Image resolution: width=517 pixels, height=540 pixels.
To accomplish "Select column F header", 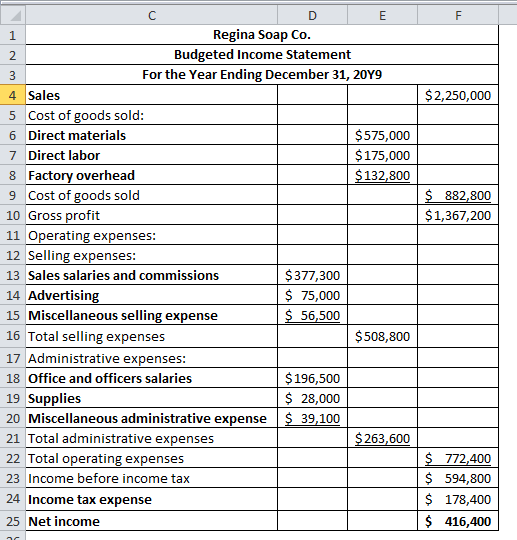I will (x=458, y=15).
